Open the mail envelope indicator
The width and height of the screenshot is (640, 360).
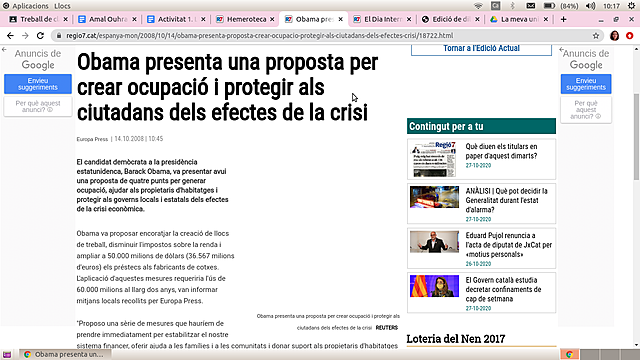pyautogui.click(x=531, y=6)
